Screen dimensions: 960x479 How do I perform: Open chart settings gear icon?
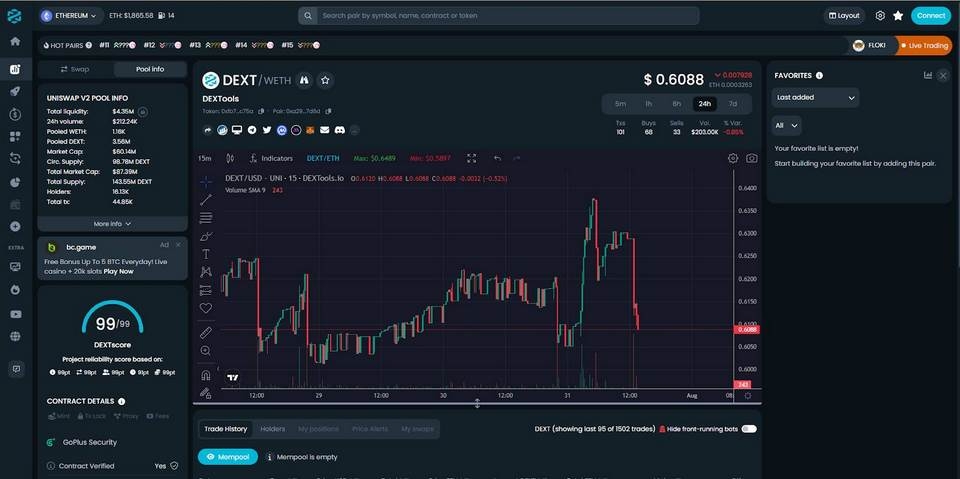click(x=733, y=158)
